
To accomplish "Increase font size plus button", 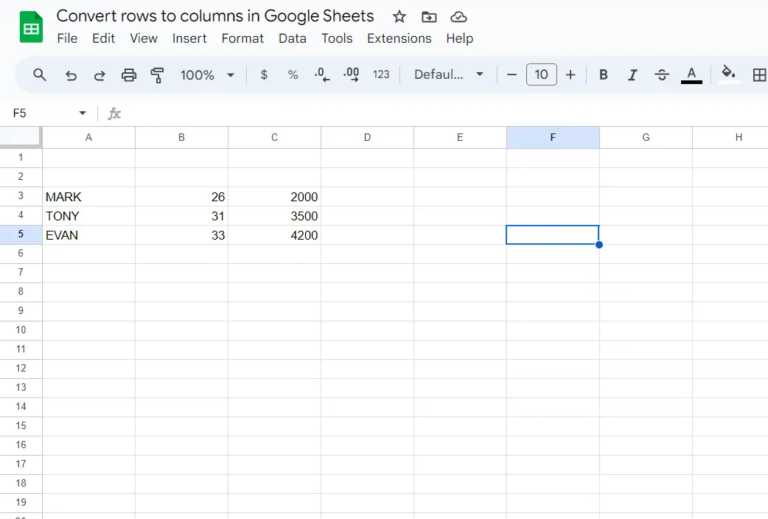I will pyautogui.click(x=570, y=75).
